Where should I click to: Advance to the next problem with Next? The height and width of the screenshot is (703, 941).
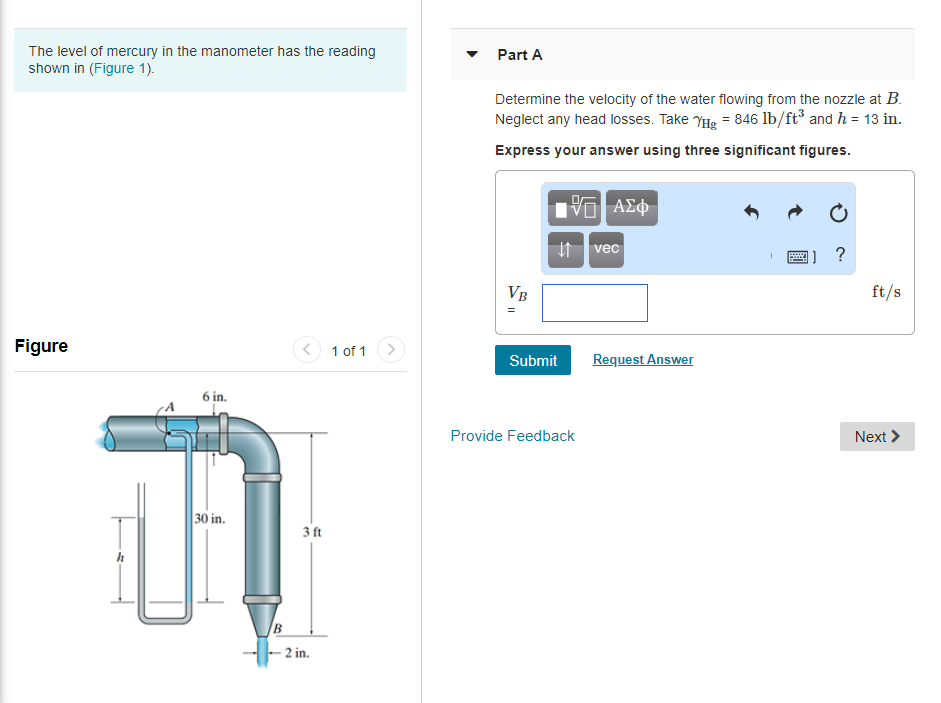(x=876, y=436)
